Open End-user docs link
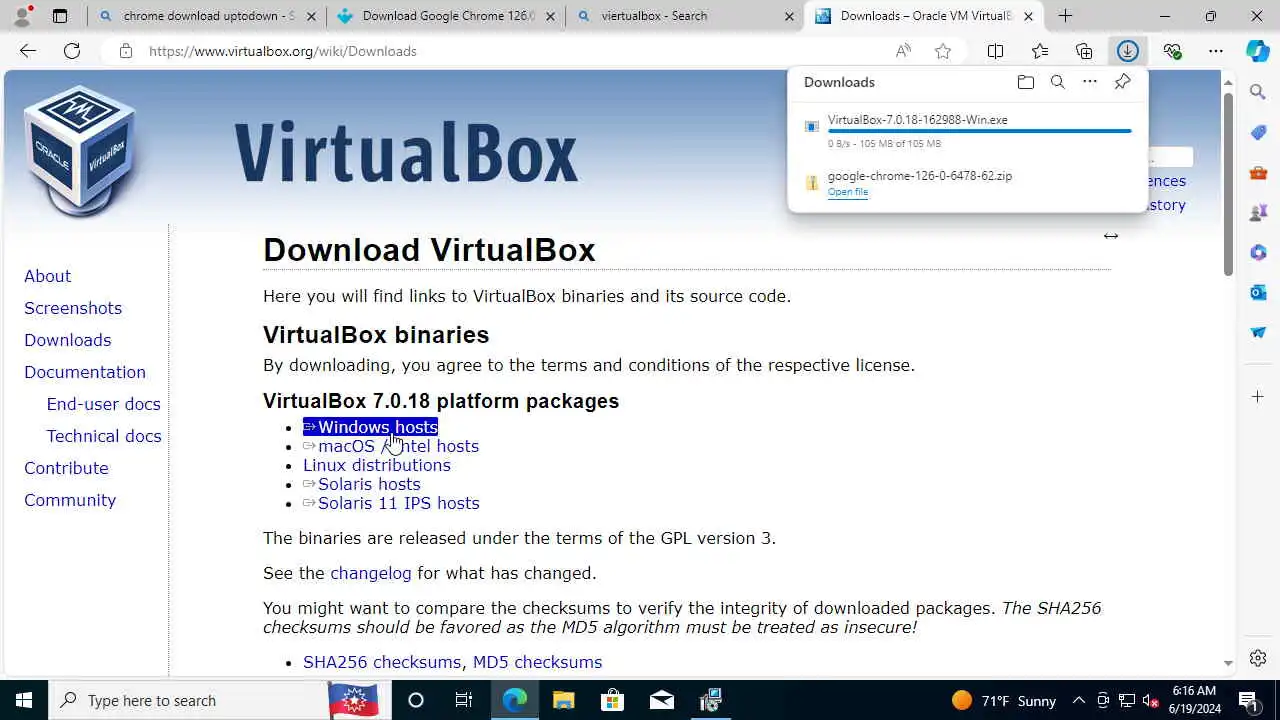The width and height of the screenshot is (1280, 720). click(x=103, y=404)
